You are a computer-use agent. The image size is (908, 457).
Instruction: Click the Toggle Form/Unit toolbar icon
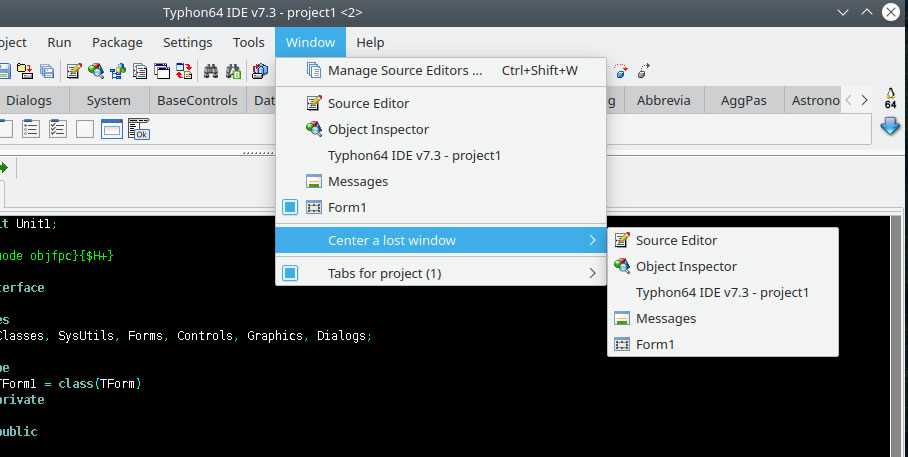(x=184, y=71)
